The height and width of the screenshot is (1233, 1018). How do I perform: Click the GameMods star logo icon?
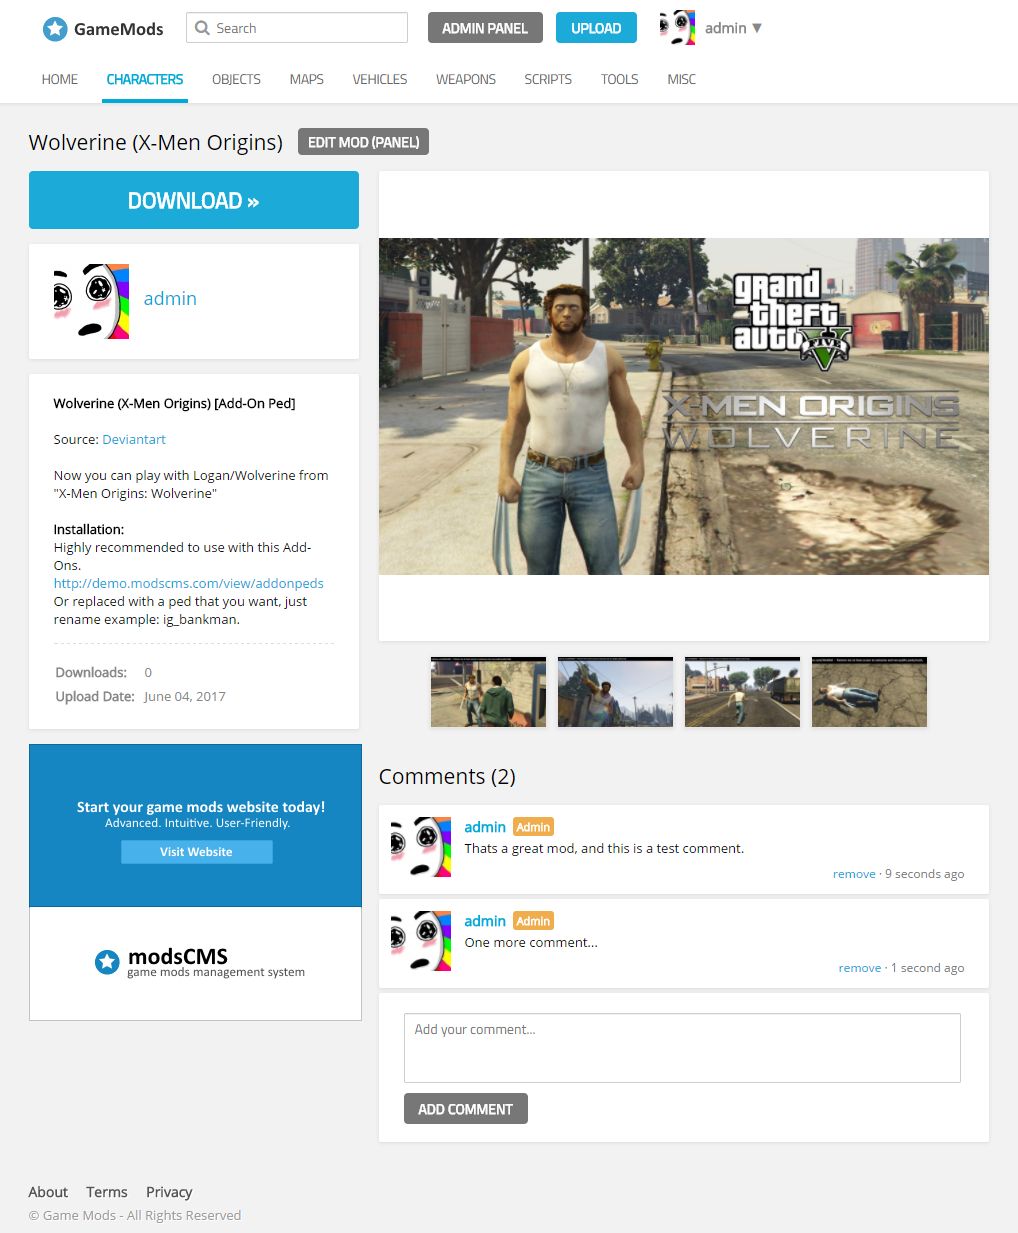pyautogui.click(x=55, y=29)
